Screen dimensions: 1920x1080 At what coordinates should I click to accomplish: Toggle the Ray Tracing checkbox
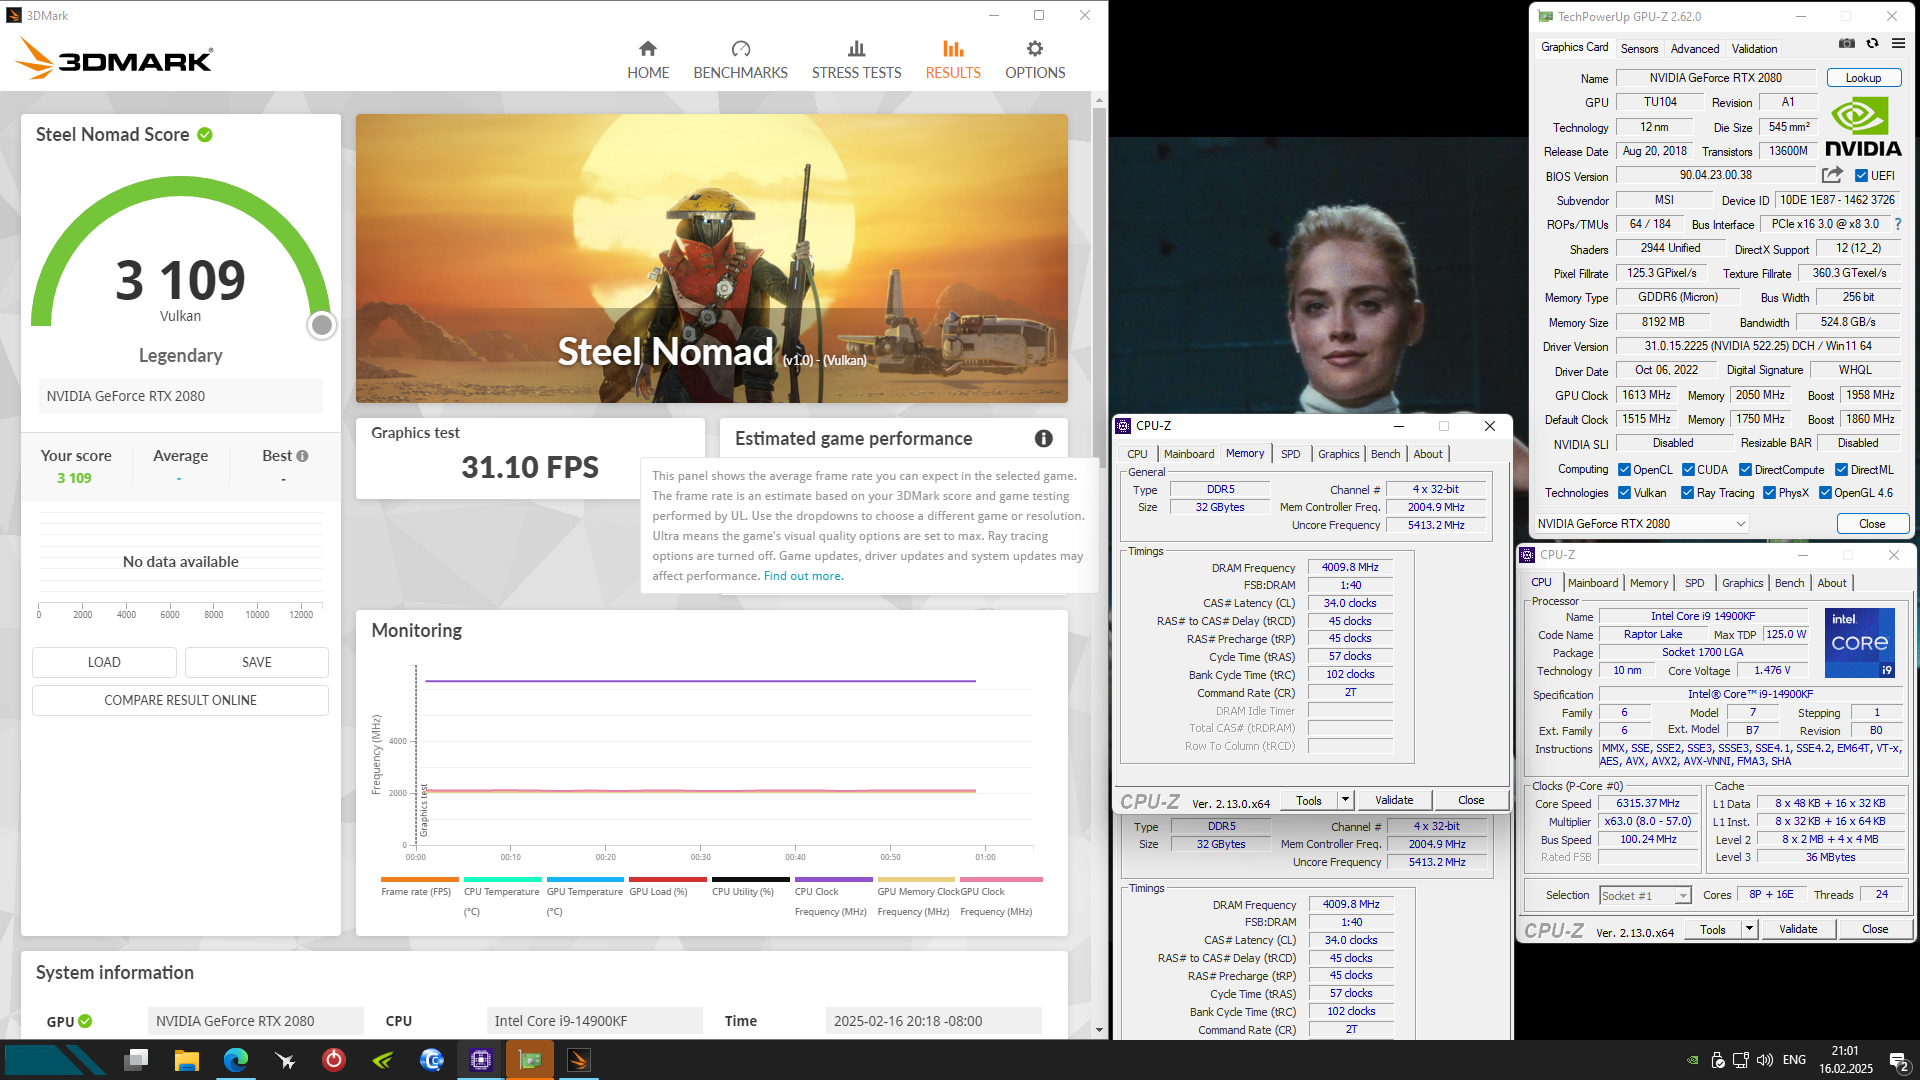pyautogui.click(x=1687, y=493)
